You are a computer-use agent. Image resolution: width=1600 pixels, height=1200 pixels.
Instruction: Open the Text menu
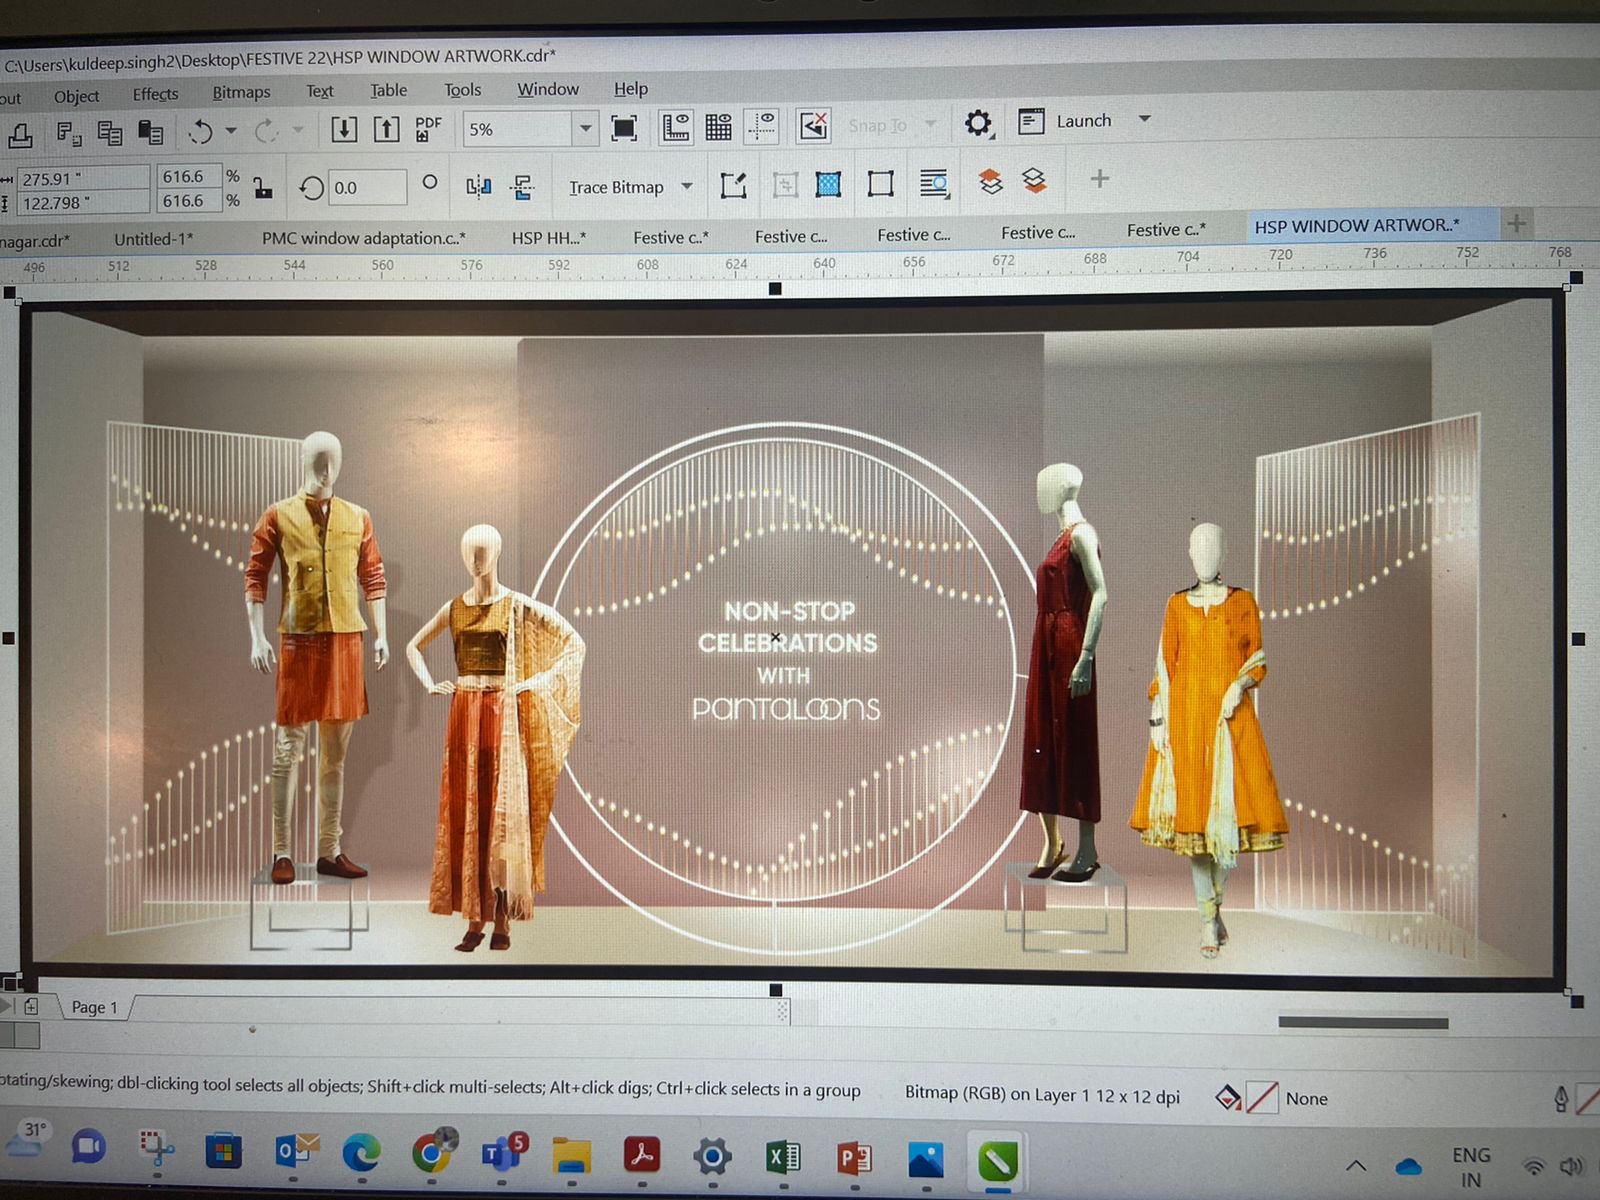(320, 91)
